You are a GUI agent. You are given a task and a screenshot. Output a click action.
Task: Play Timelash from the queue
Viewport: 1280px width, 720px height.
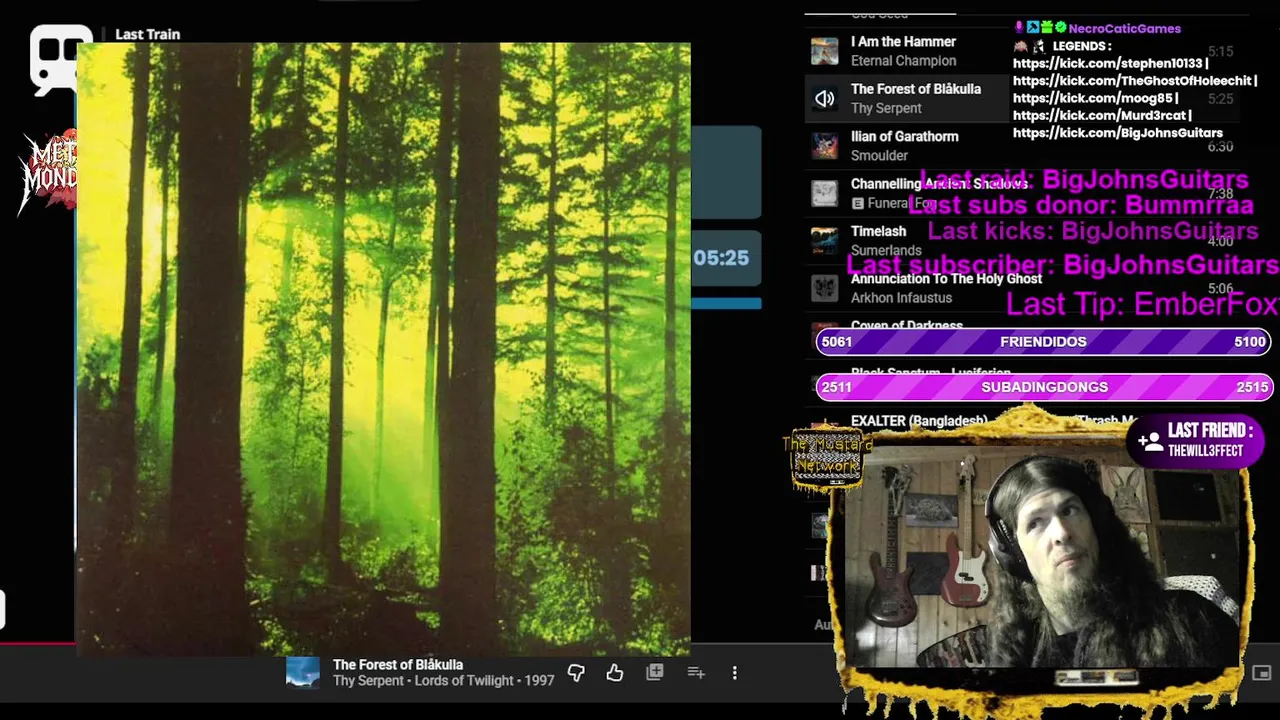pos(878,231)
